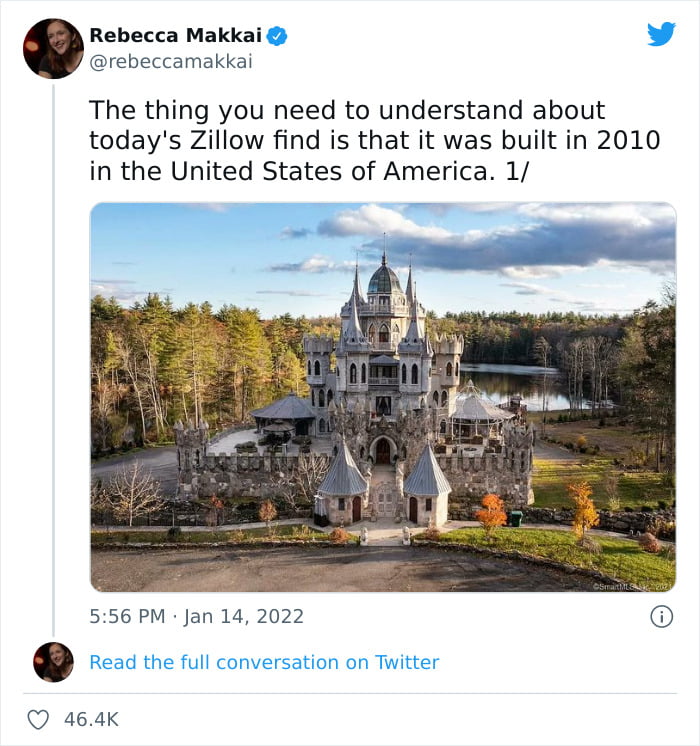
Task: Click the tweet text about Zillow find
Action: [x=375, y=141]
